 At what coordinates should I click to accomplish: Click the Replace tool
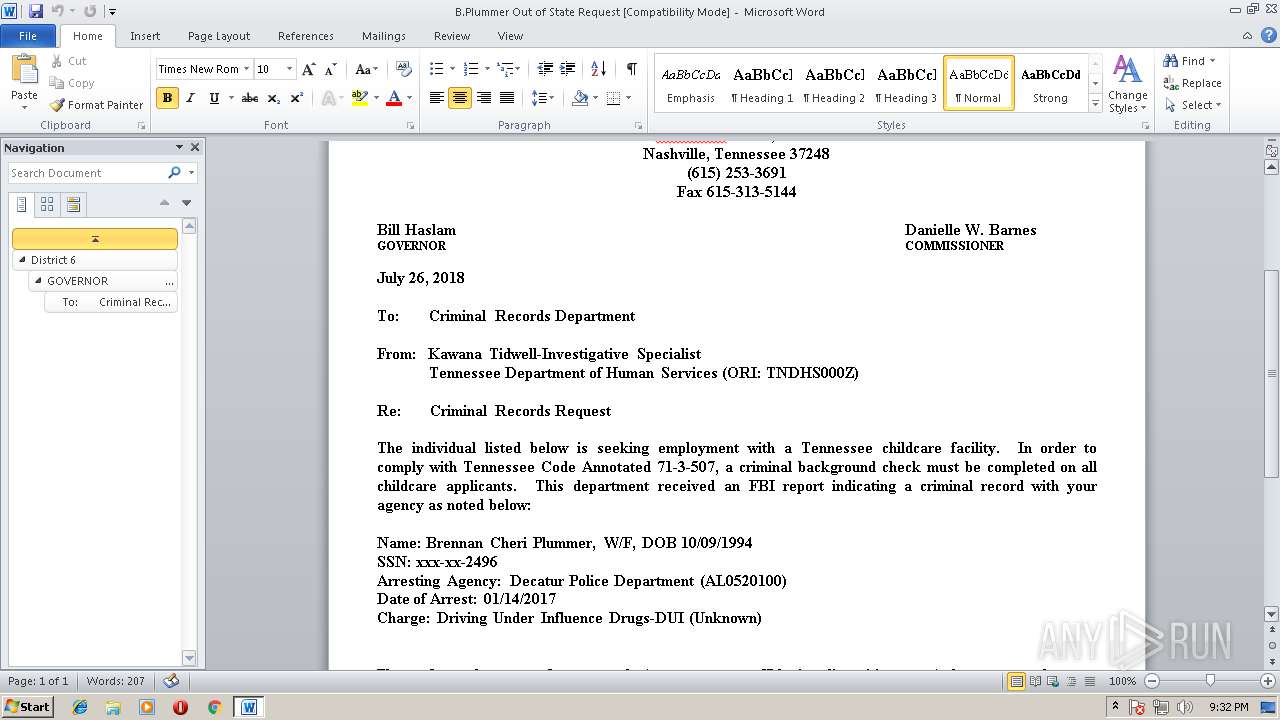click(x=1192, y=83)
